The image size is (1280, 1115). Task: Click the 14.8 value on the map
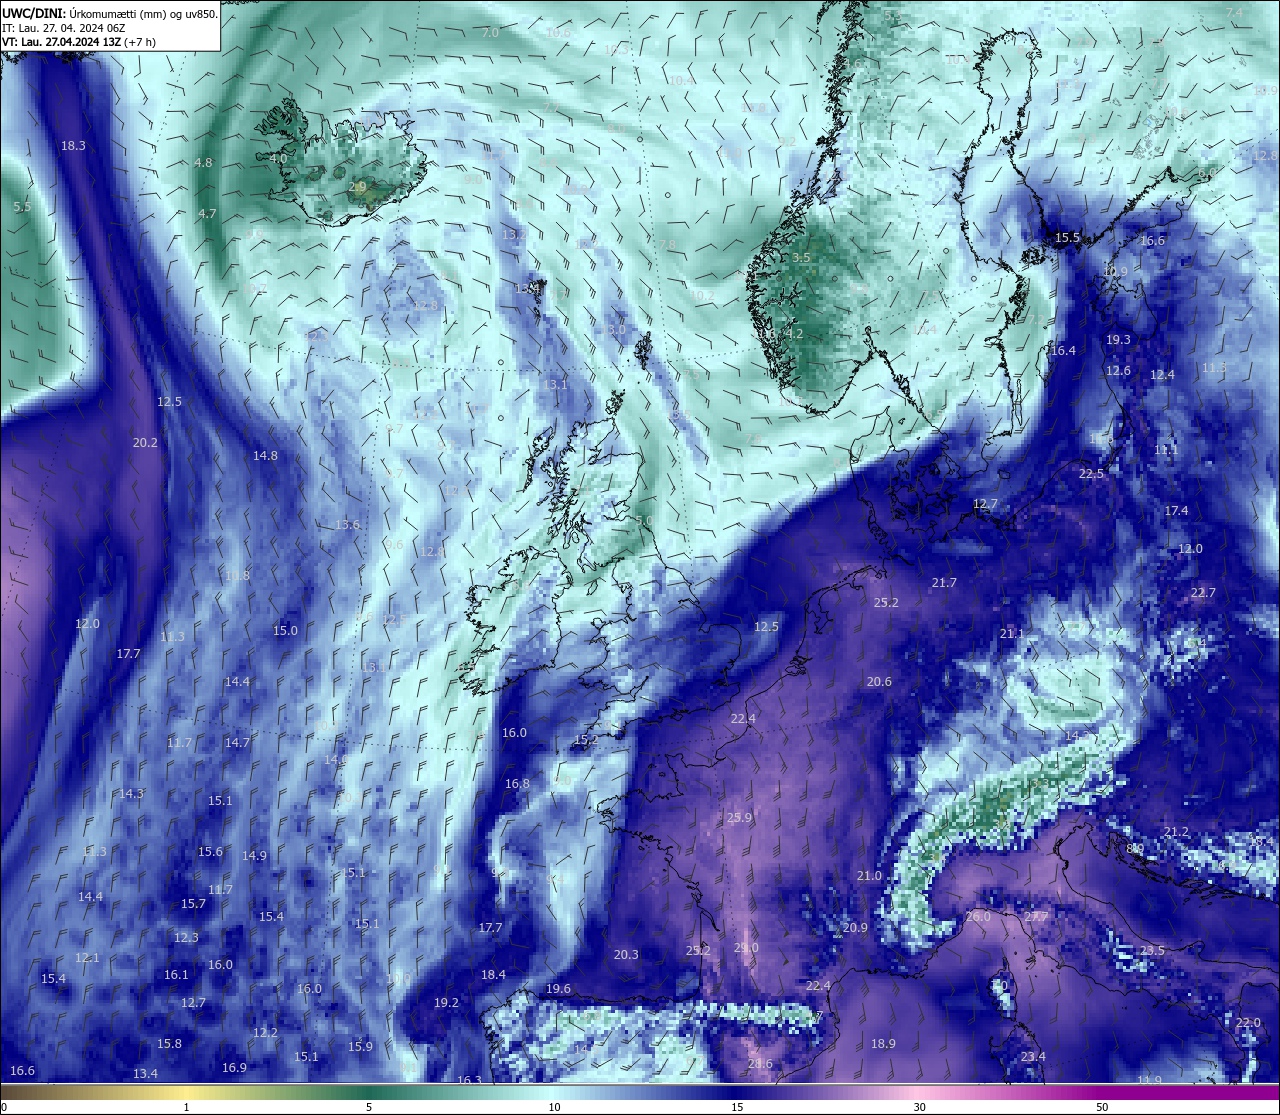point(265,455)
